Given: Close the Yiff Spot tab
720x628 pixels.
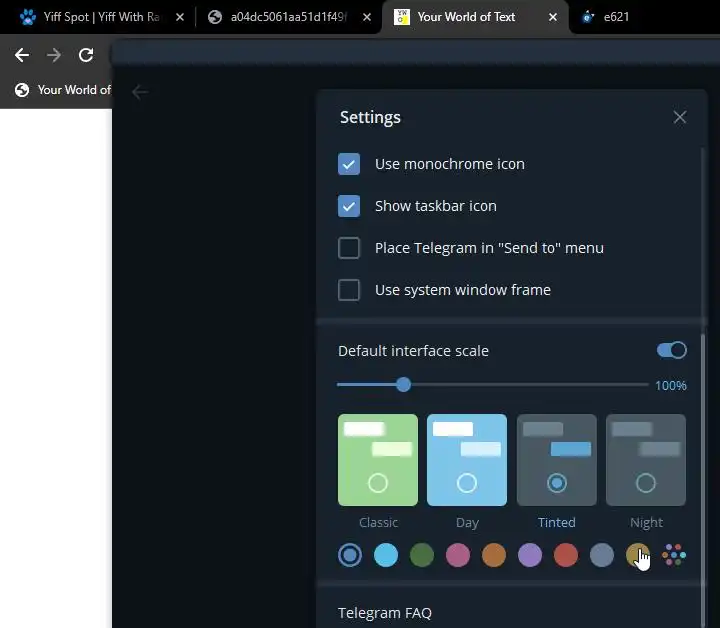Looking at the screenshot, I should coord(180,17).
